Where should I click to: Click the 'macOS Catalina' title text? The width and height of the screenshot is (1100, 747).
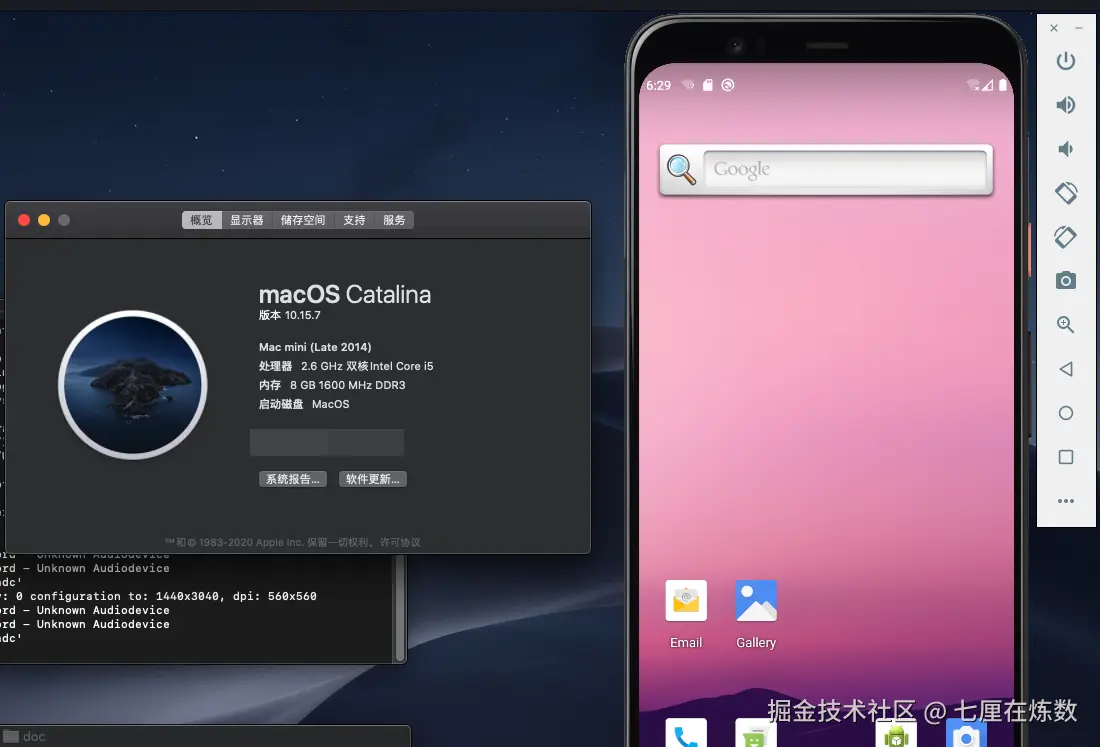[344, 295]
